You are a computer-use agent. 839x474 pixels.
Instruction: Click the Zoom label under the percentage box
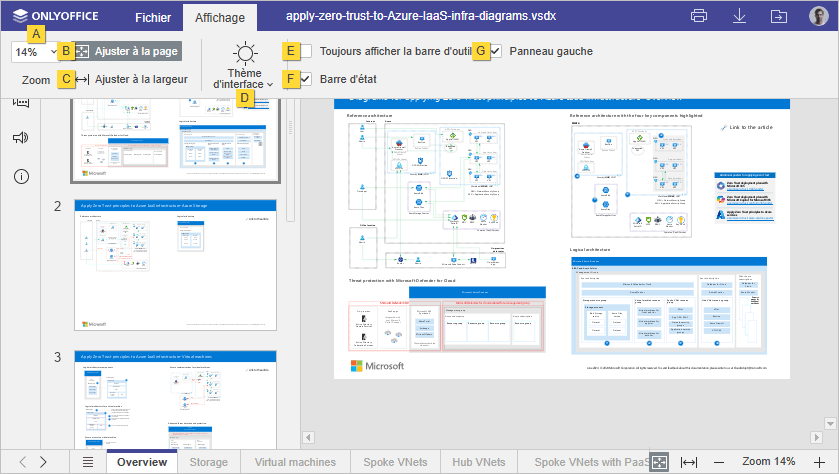click(36, 80)
